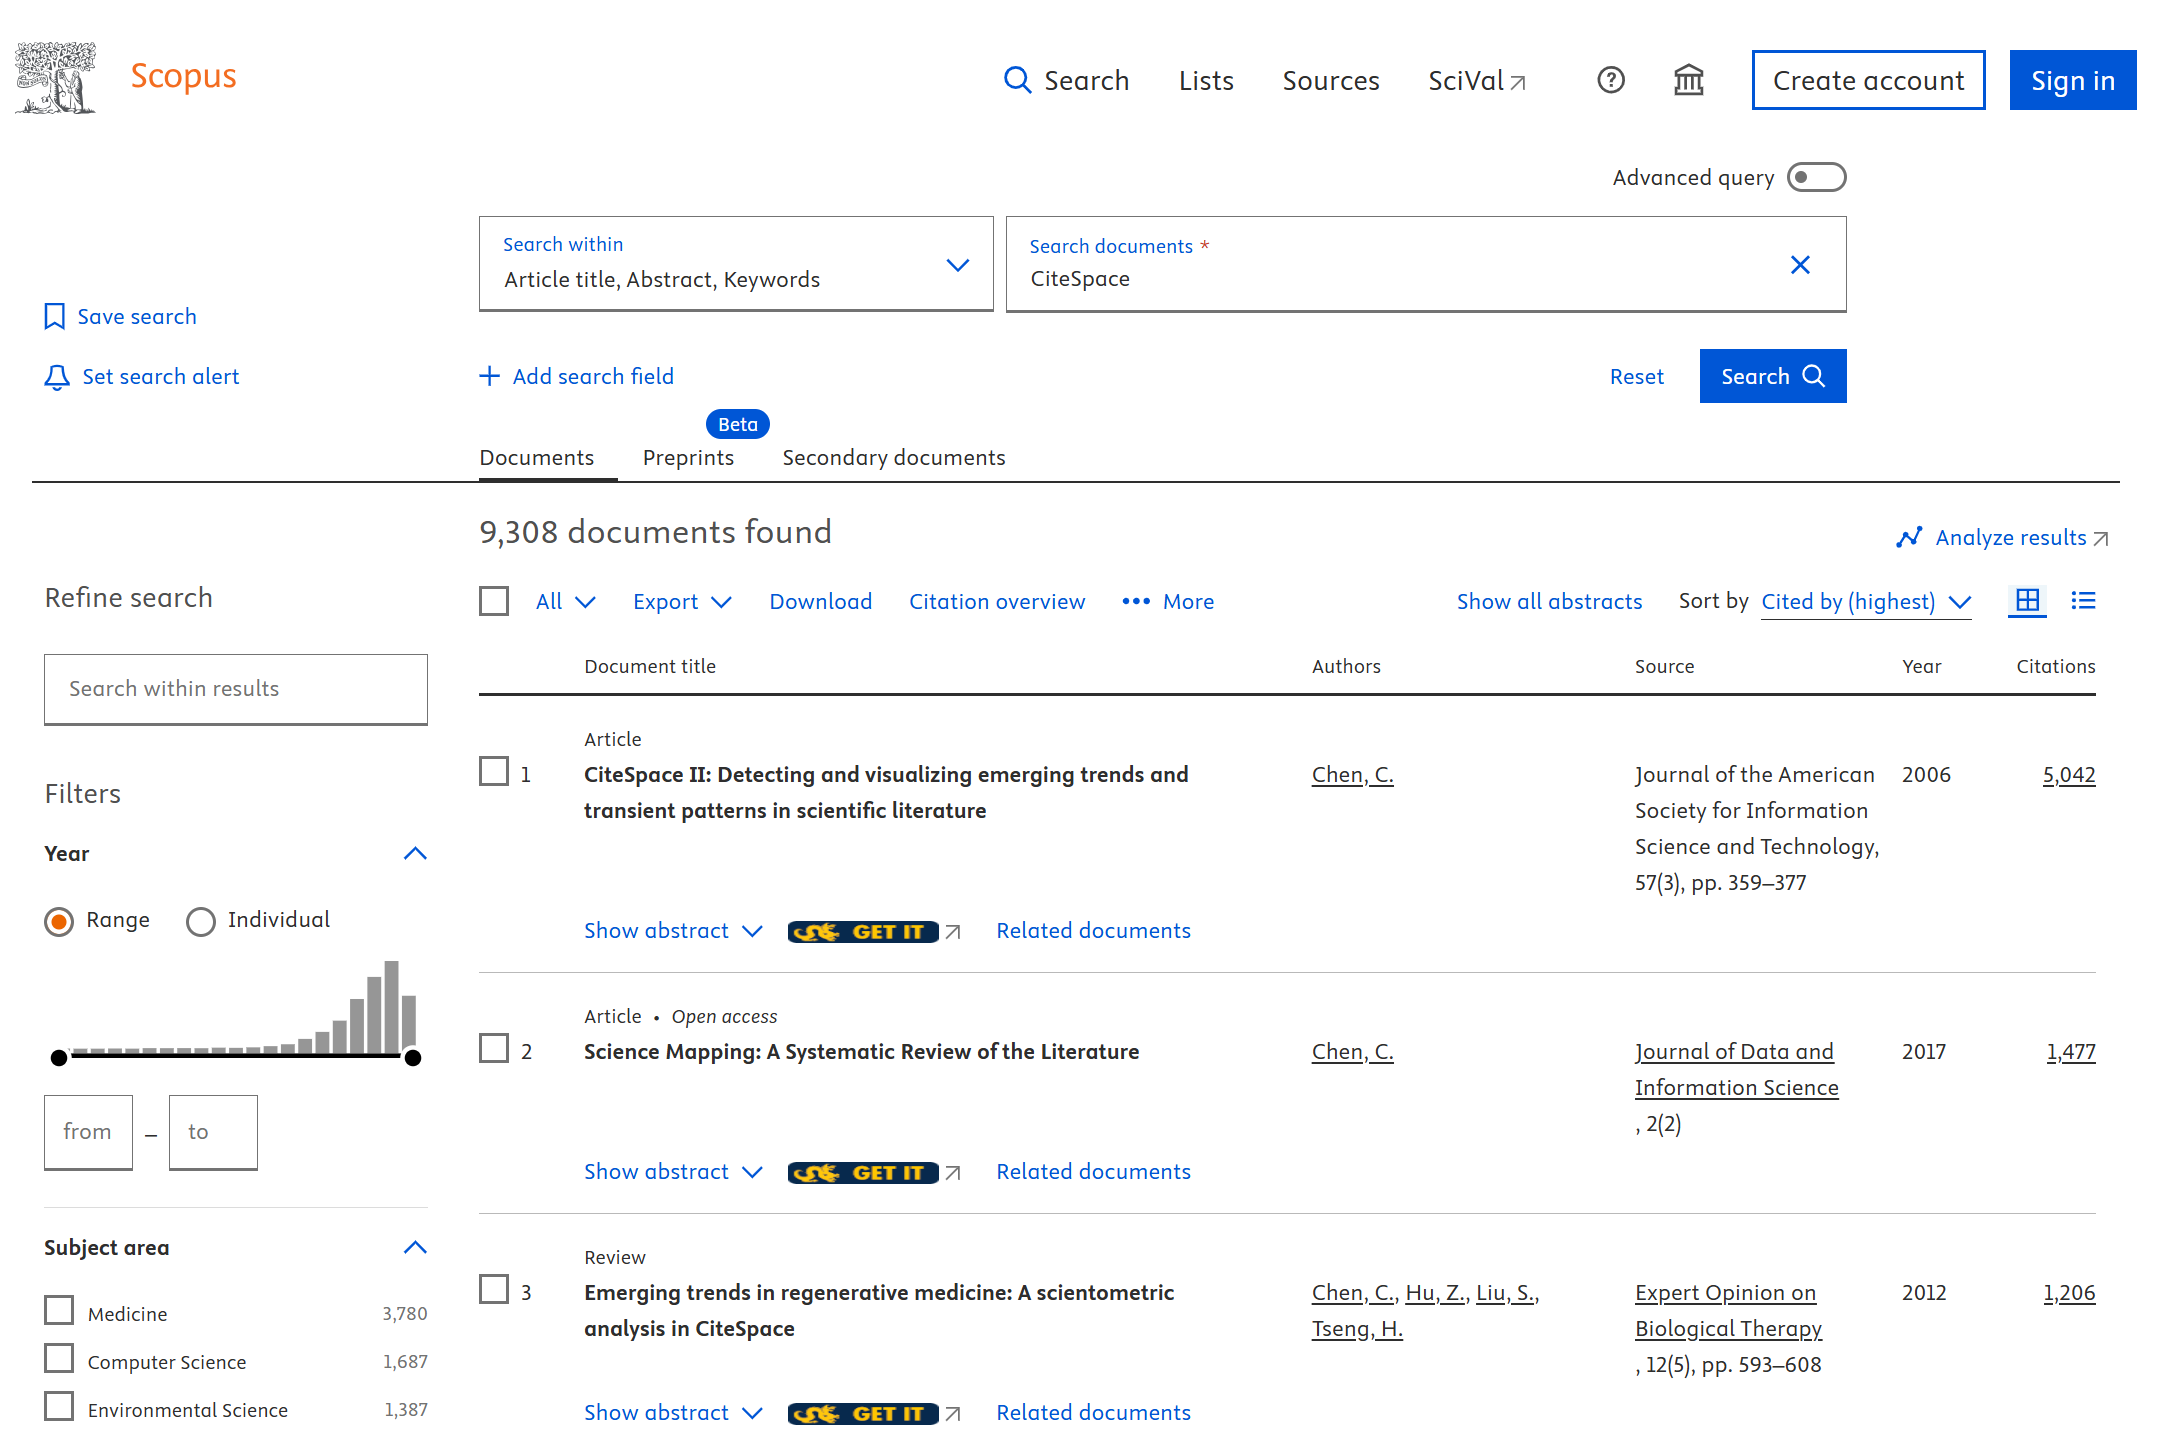
Task: Switch to grid table view icon
Action: (x=2027, y=601)
